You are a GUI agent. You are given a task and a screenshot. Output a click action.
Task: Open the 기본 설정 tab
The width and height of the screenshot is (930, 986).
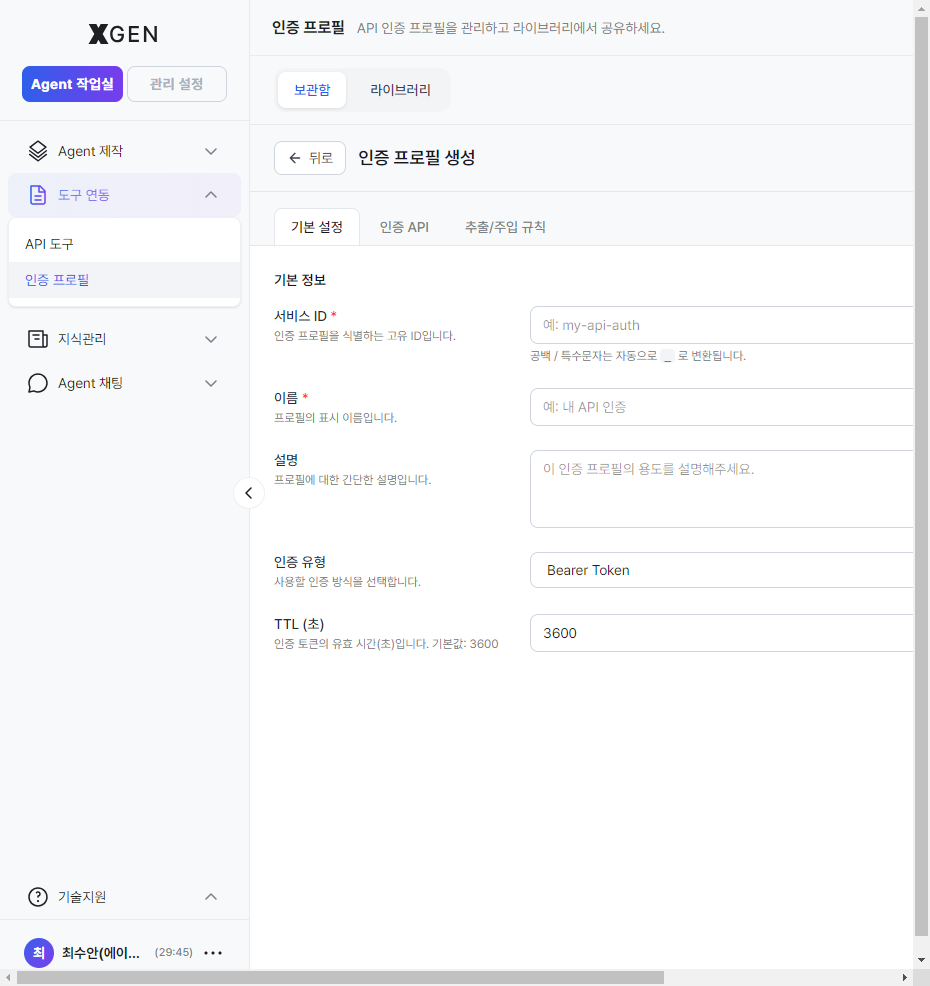click(x=317, y=227)
